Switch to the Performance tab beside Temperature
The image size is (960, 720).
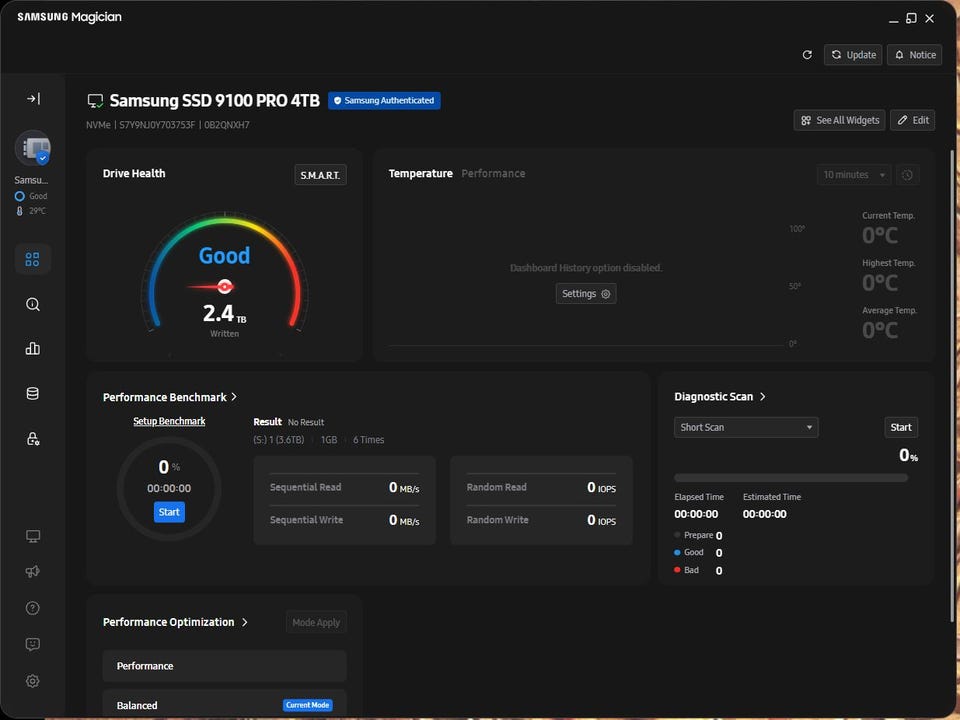tap(493, 174)
